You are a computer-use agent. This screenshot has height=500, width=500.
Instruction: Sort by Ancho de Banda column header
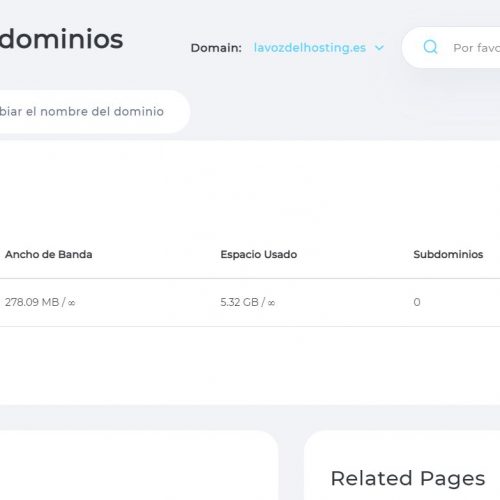[49, 254]
